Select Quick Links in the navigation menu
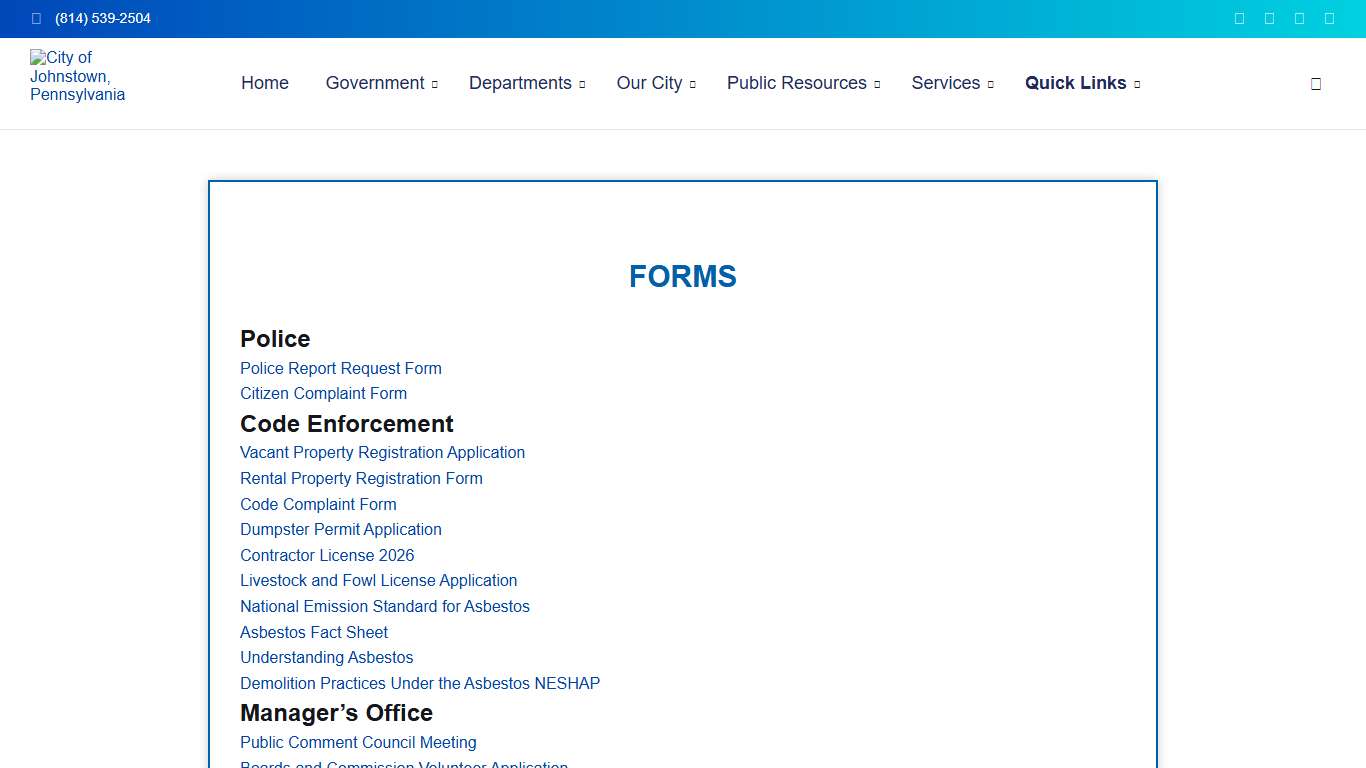The height and width of the screenshot is (768, 1366). 1075,83
